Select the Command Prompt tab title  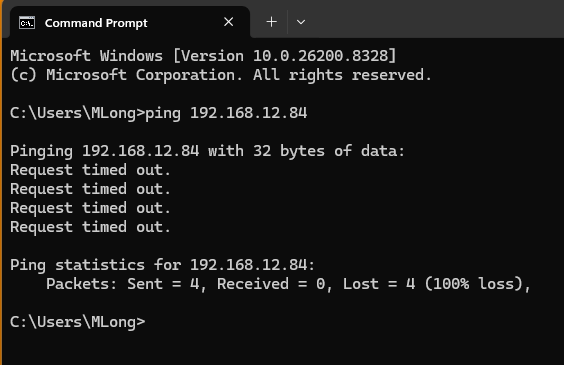tap(96, 23)
